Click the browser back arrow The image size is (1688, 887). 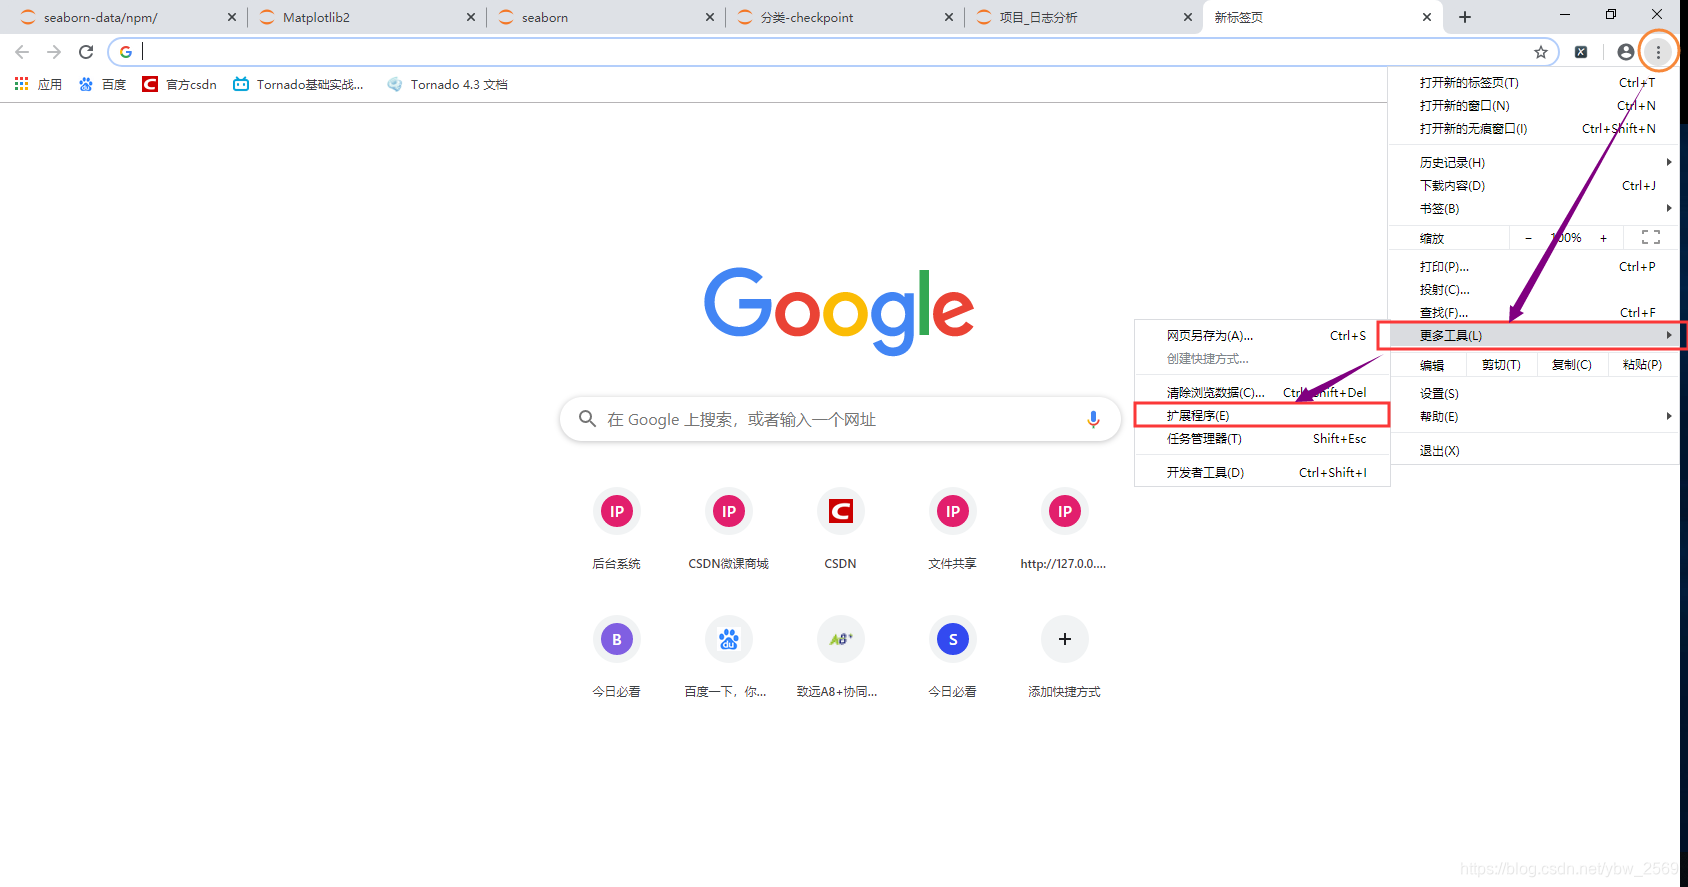[22, 52]
